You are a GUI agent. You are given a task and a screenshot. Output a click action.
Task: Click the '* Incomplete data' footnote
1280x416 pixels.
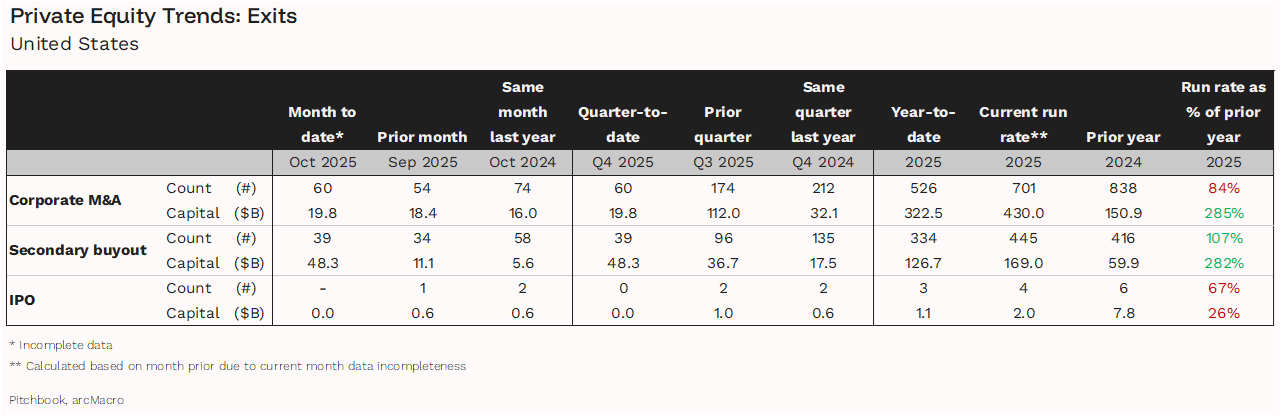(61, 345)
